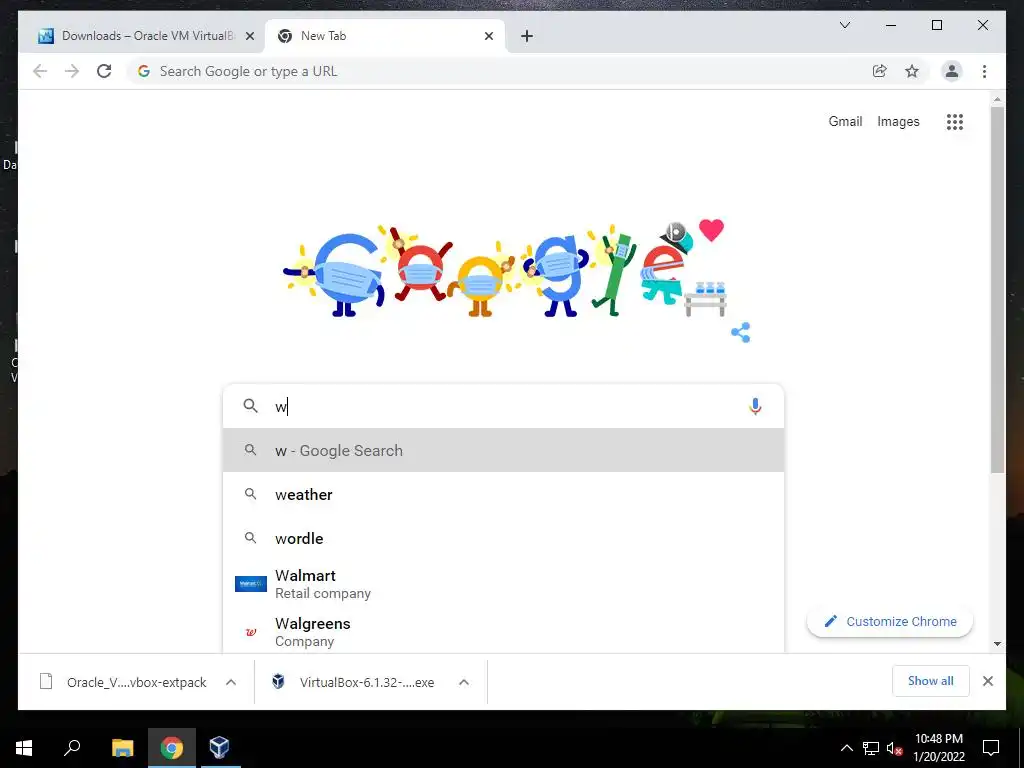
Task: Open the network status tray icon
Action: pos(871,748)
